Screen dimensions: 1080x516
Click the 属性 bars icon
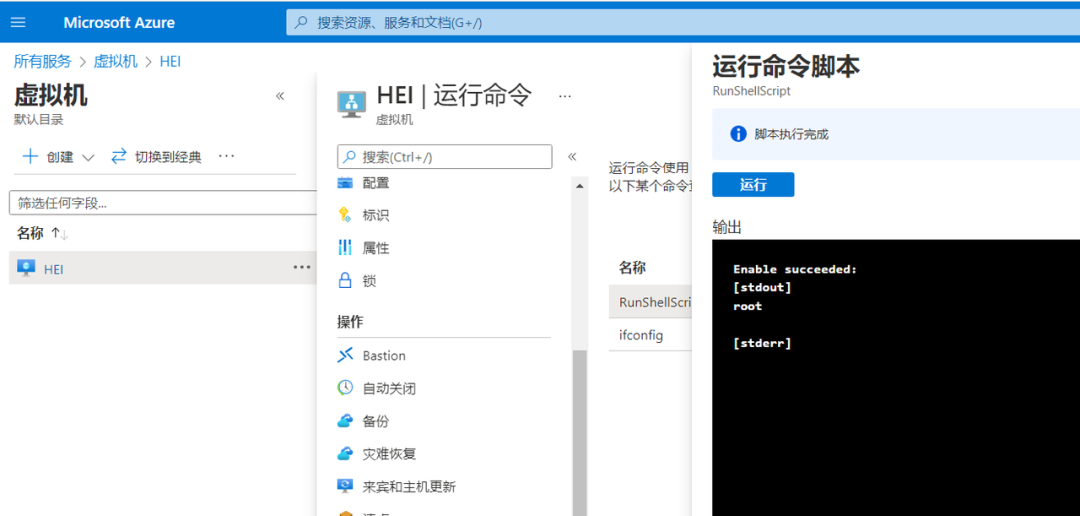coord(345,248)
